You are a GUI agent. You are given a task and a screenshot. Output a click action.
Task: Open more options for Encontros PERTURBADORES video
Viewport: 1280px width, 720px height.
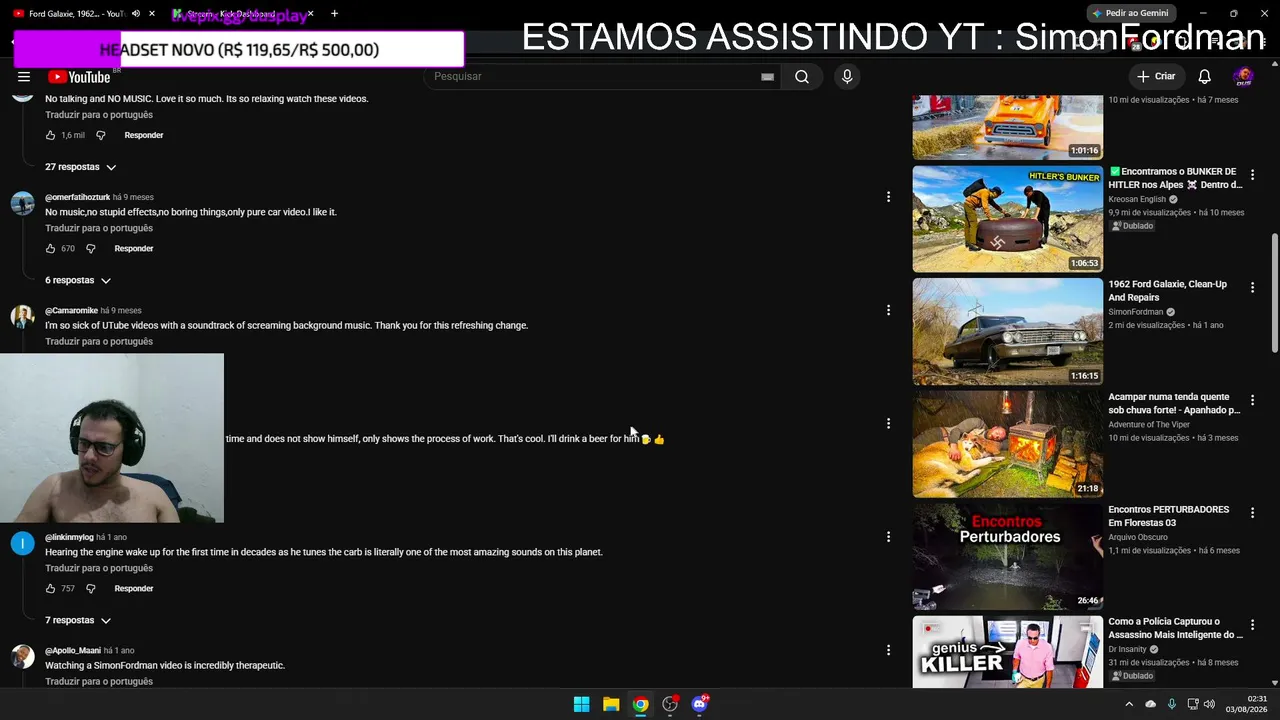(x=1252, y=513)
